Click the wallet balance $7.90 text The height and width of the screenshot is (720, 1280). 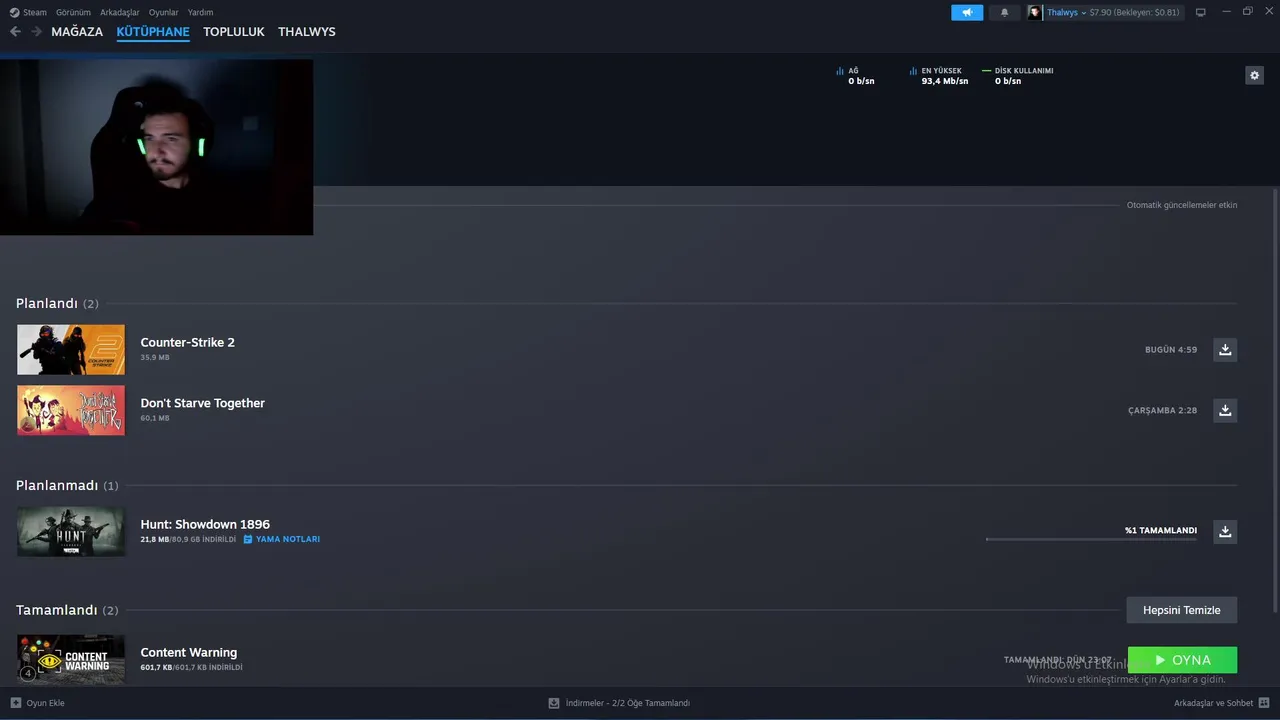1135,12
